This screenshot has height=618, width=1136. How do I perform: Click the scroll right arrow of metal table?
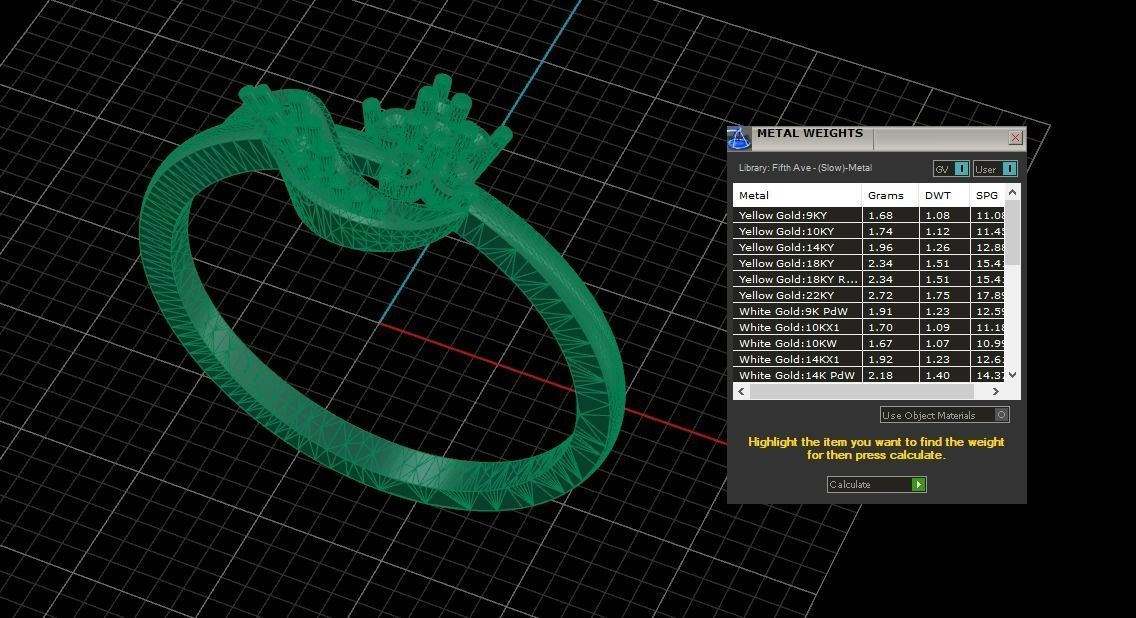click(995, 391)
